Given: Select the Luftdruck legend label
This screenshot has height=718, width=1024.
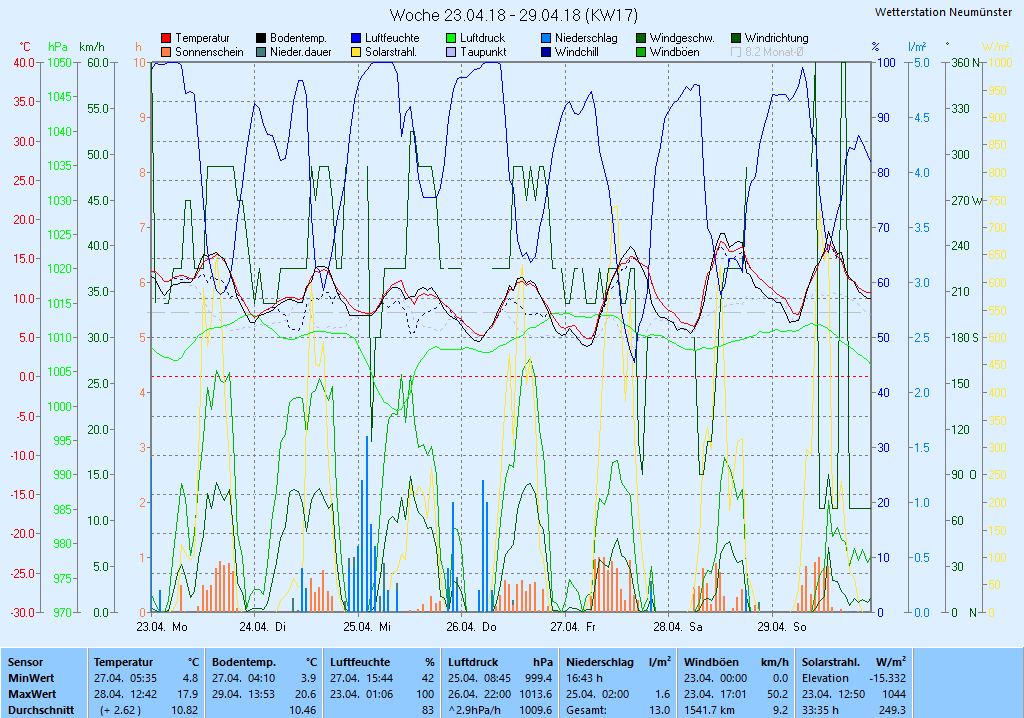Looking at the screenshot, I should pyautogui.click(x=483, y=39).
